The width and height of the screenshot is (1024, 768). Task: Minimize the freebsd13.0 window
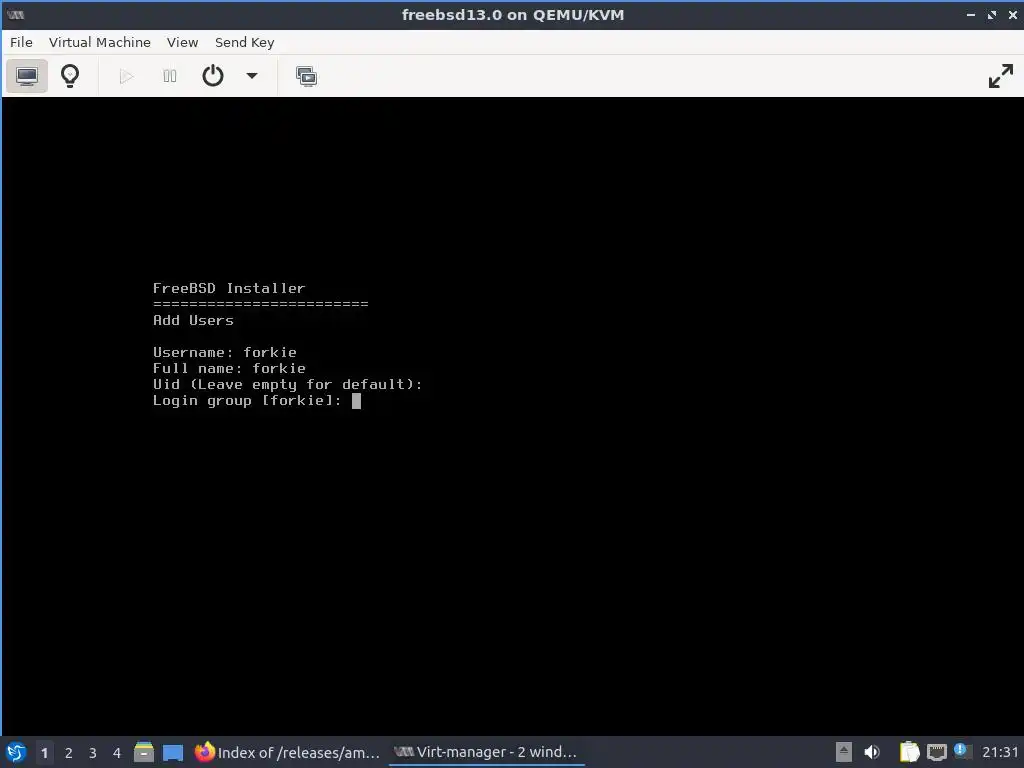970,14
